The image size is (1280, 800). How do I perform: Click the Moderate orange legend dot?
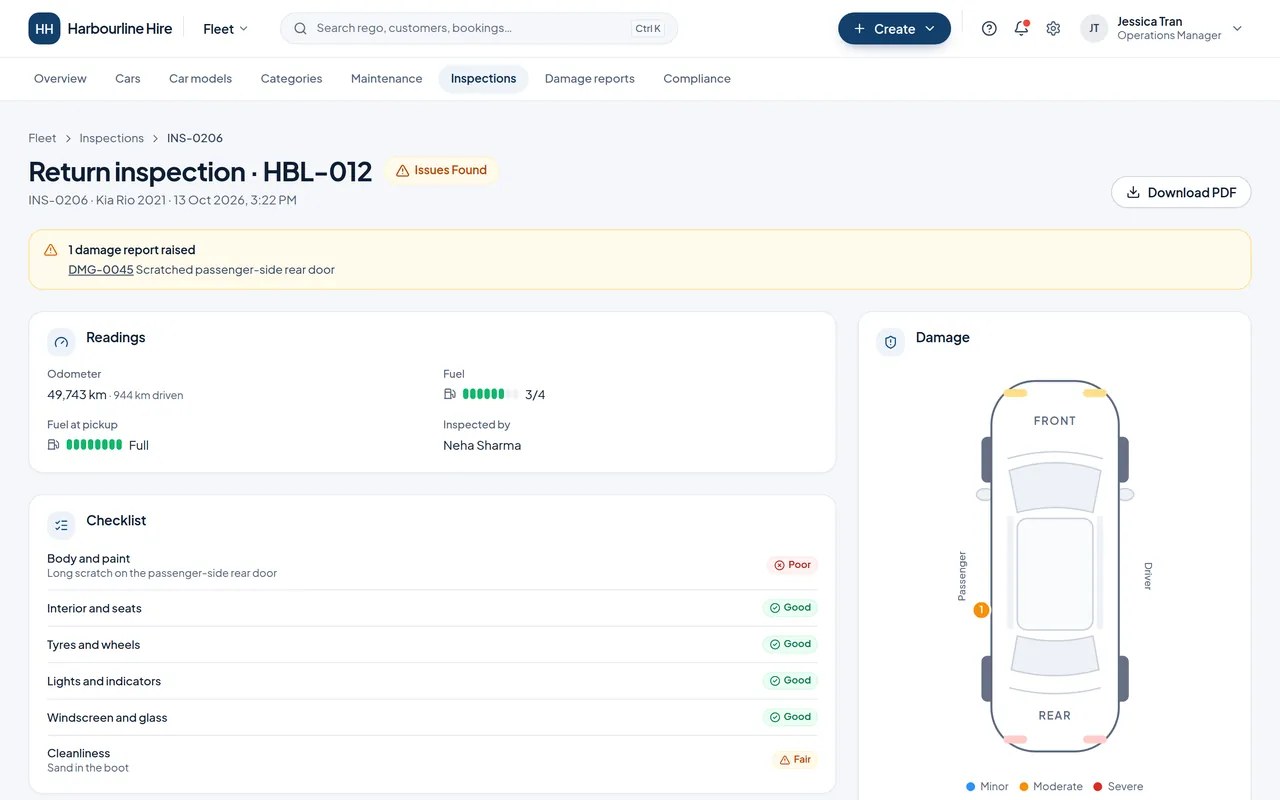point(1024,787)
